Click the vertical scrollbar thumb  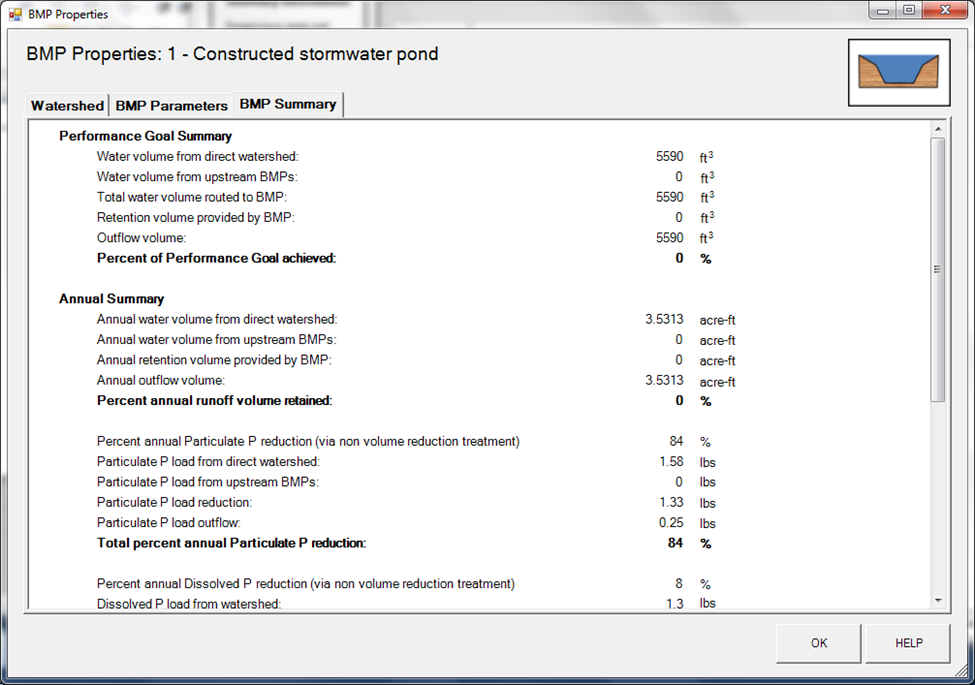click(x=937, y=270)
